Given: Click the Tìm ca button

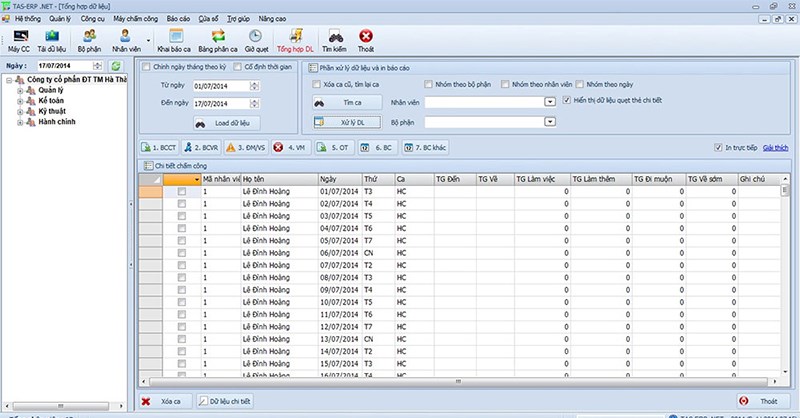Looking at the screenshot, I should [x=347, y=103].
